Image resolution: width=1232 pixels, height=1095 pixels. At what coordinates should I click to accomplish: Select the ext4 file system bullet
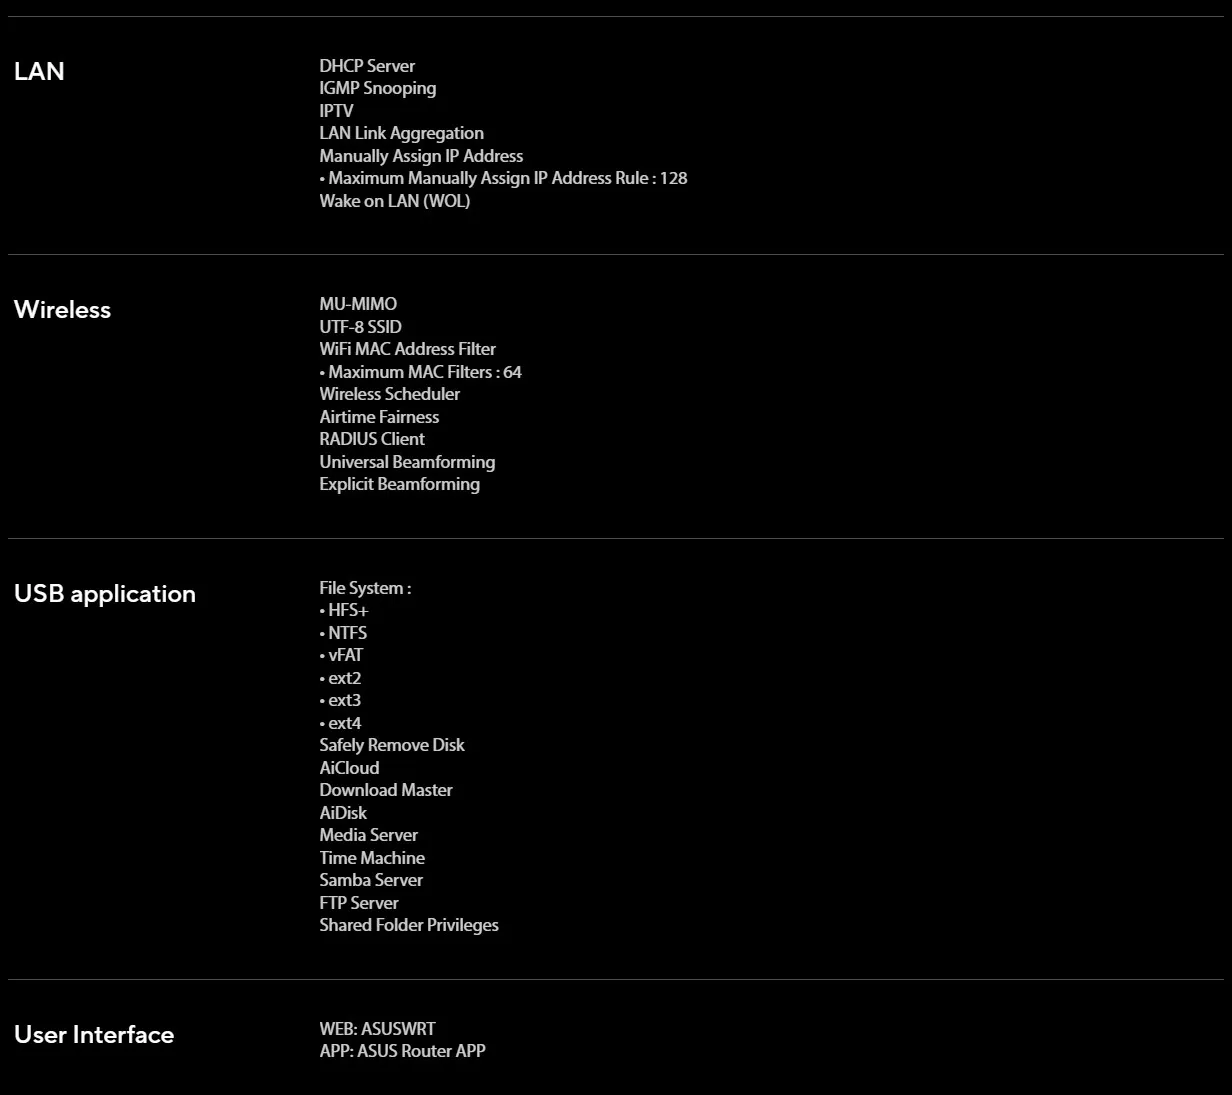click(340, 723)
